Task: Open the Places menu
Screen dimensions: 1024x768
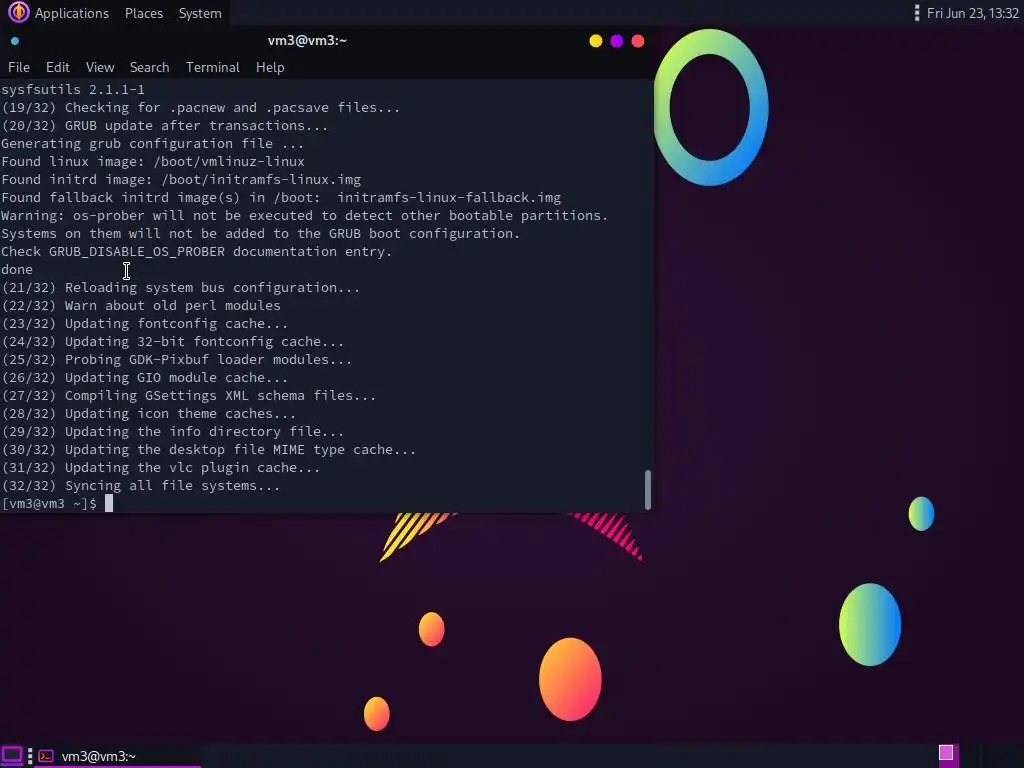Action: pyautogui.click(x=144, y=13)
